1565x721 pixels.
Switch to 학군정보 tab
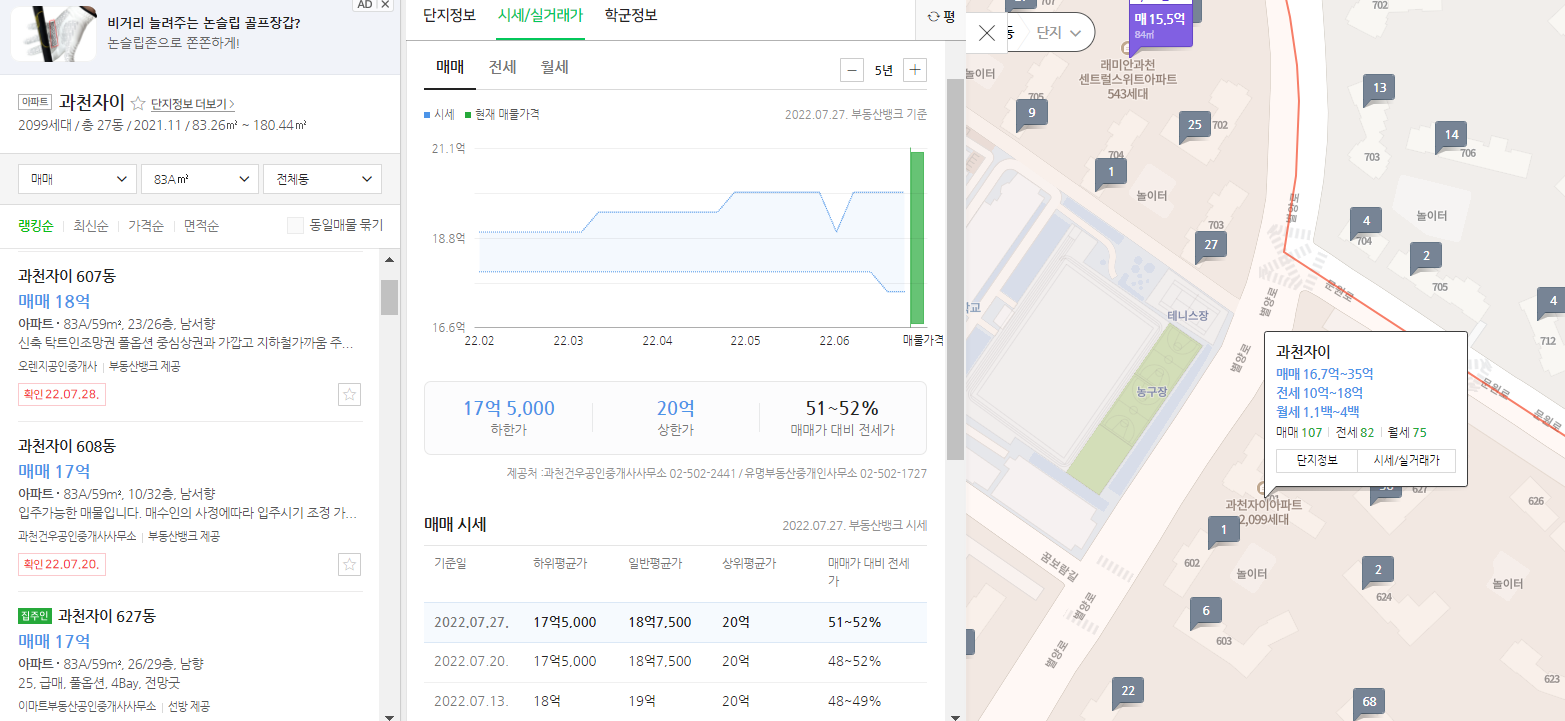631,15
